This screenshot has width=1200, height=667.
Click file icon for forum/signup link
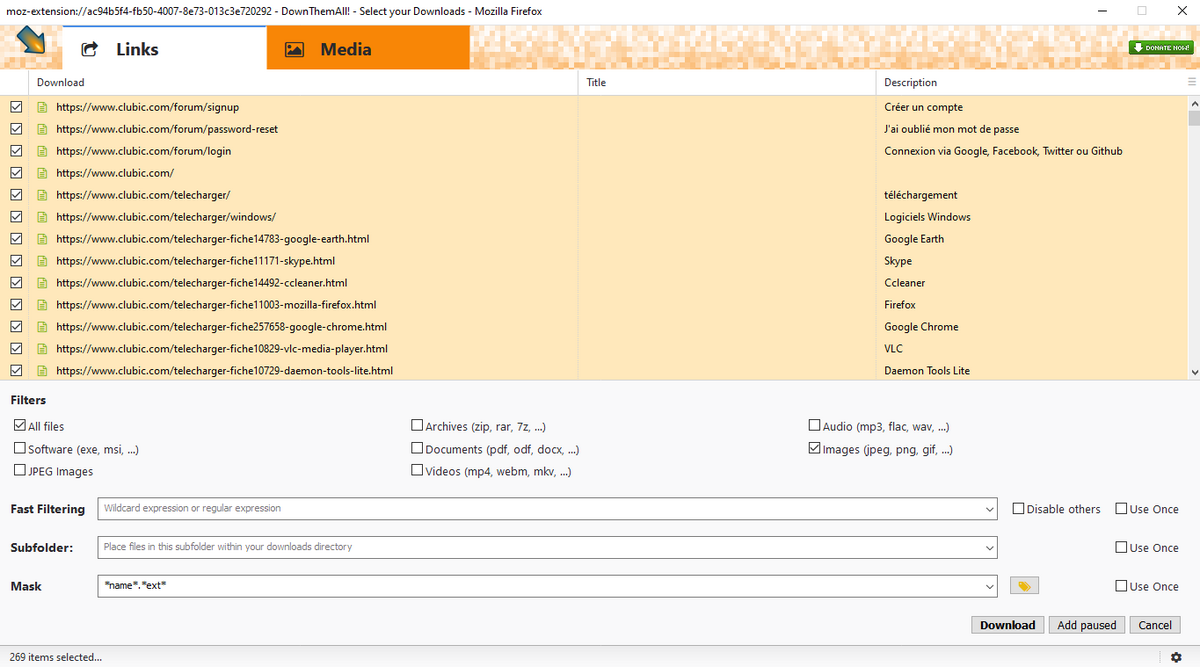pos(42,107)
